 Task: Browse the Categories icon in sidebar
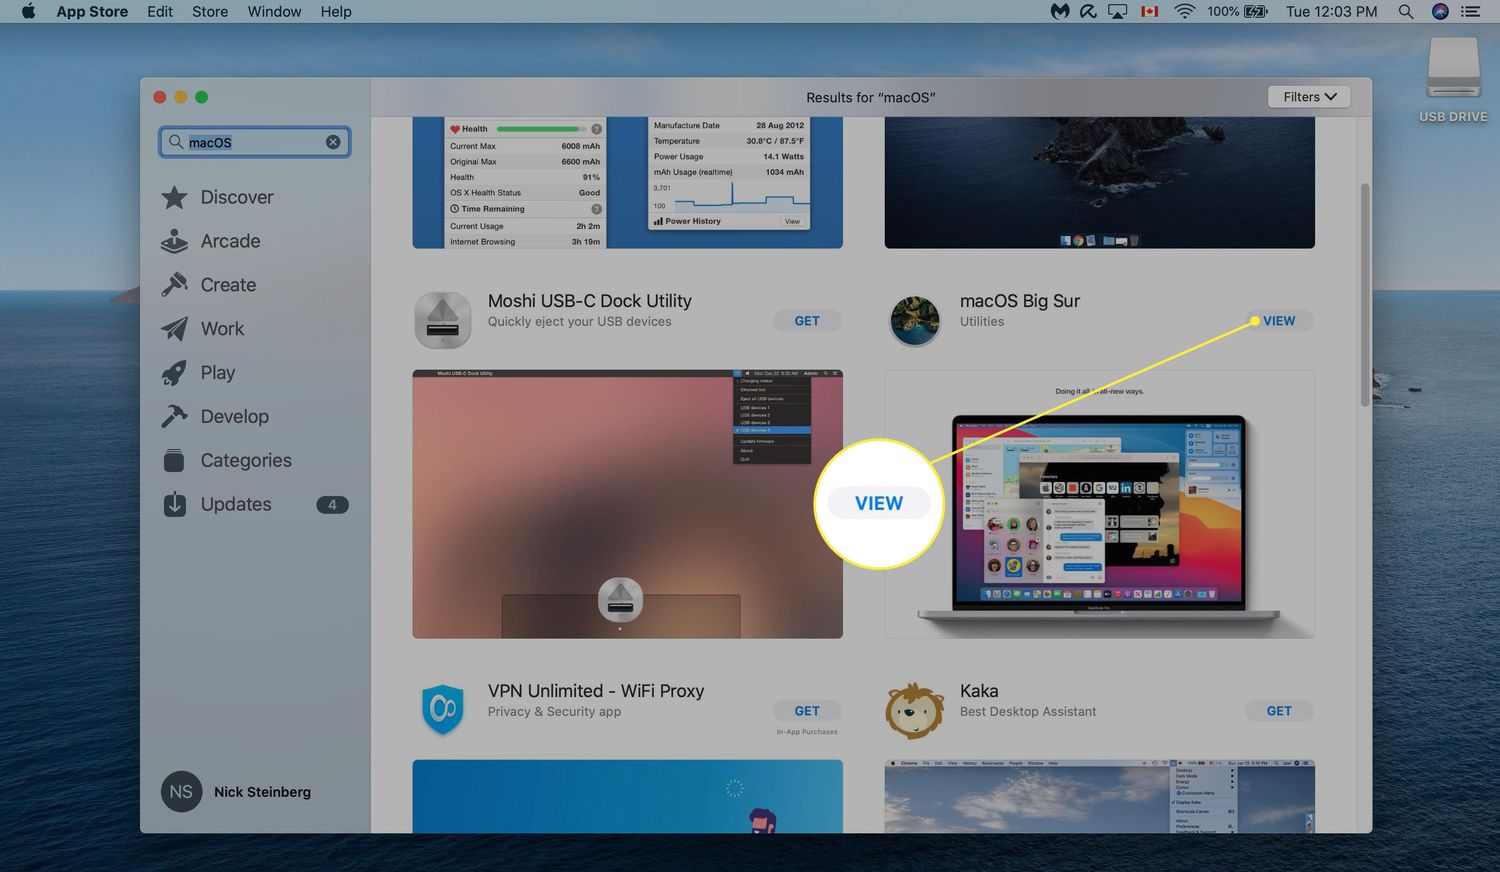tap(175, 461)
